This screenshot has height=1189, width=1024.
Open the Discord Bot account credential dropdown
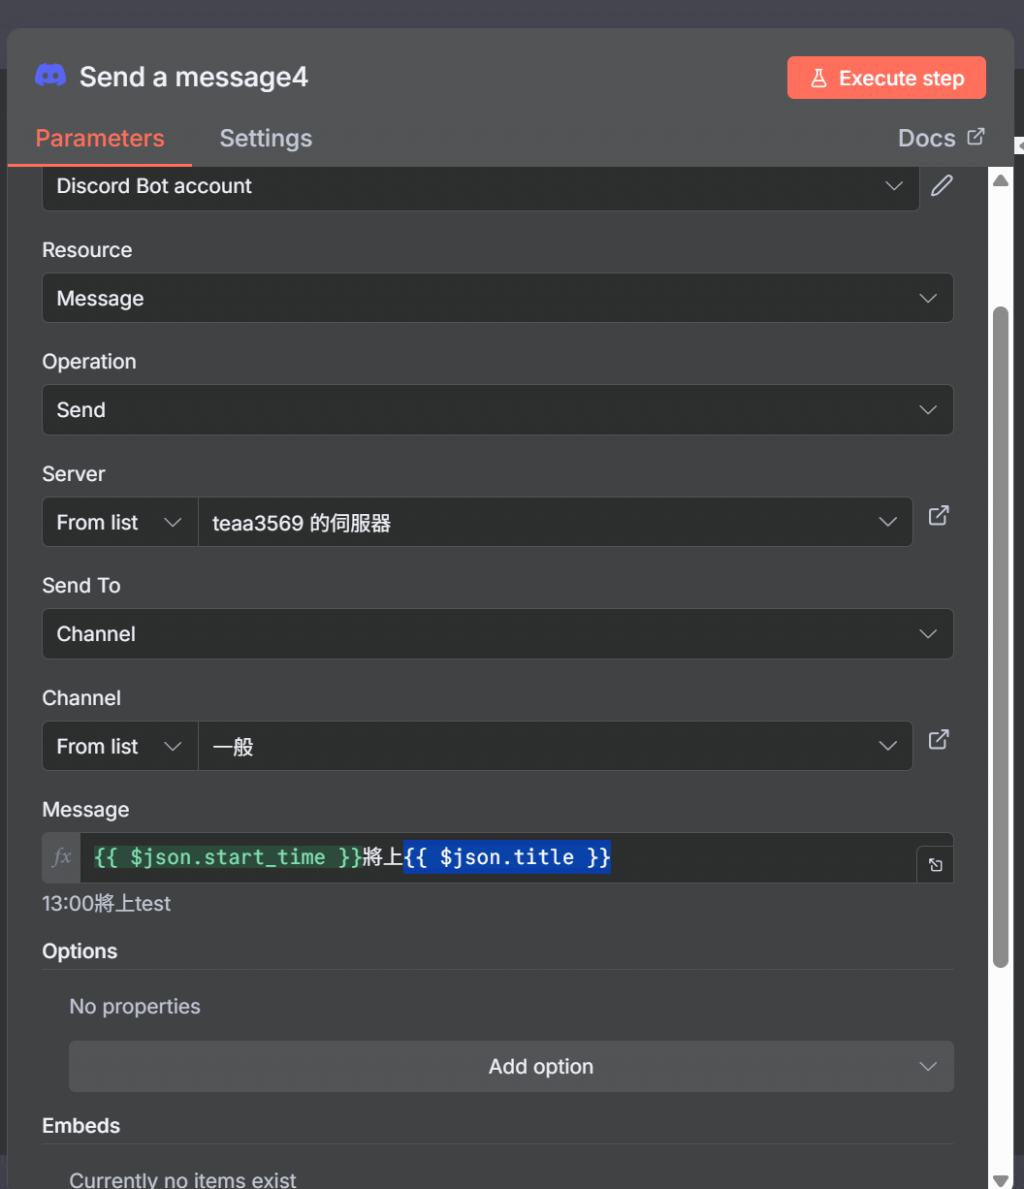[480, 187]
